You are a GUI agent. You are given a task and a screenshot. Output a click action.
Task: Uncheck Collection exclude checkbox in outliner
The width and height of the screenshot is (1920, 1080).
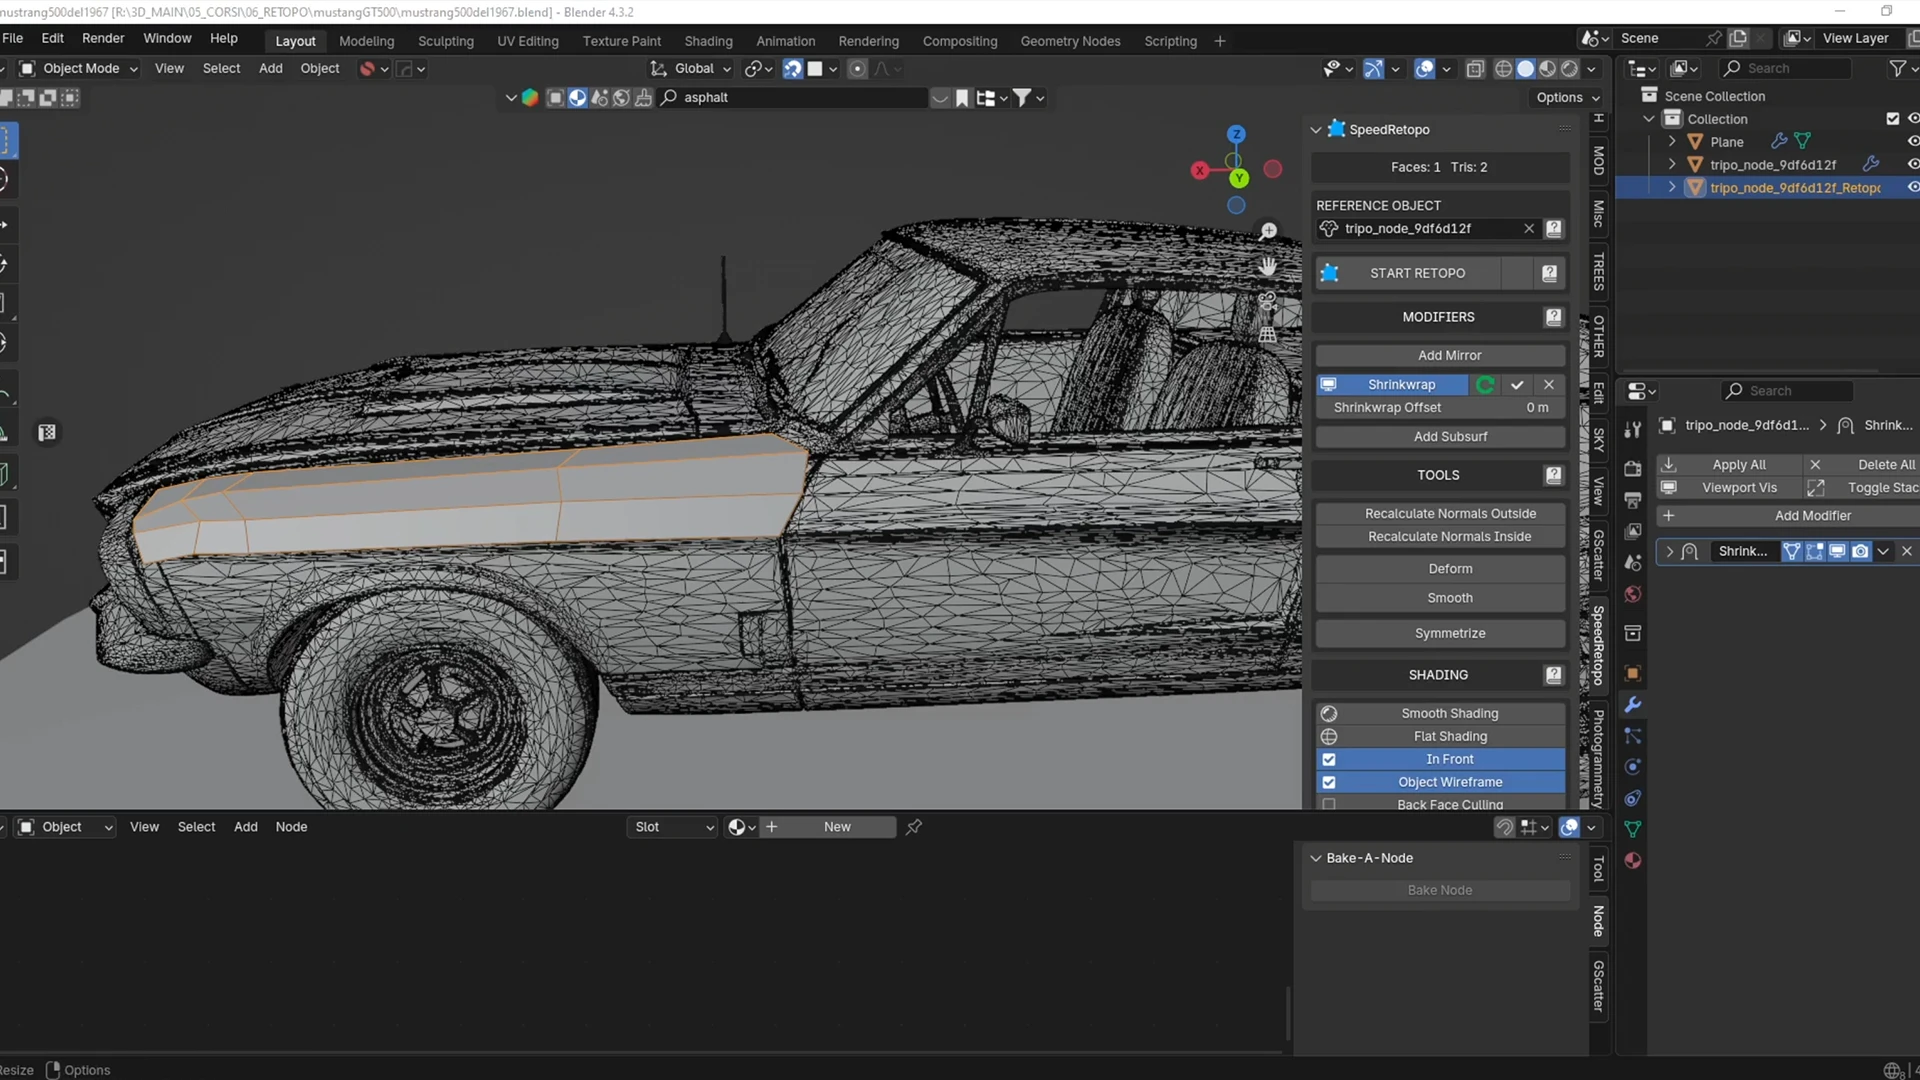[1893, 119]
